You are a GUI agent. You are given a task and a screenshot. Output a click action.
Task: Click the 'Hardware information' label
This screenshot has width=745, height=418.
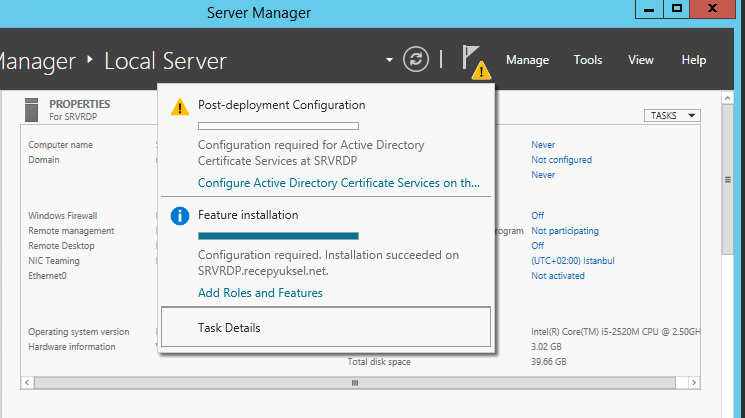pyautogui.click(x=71, y=347)
